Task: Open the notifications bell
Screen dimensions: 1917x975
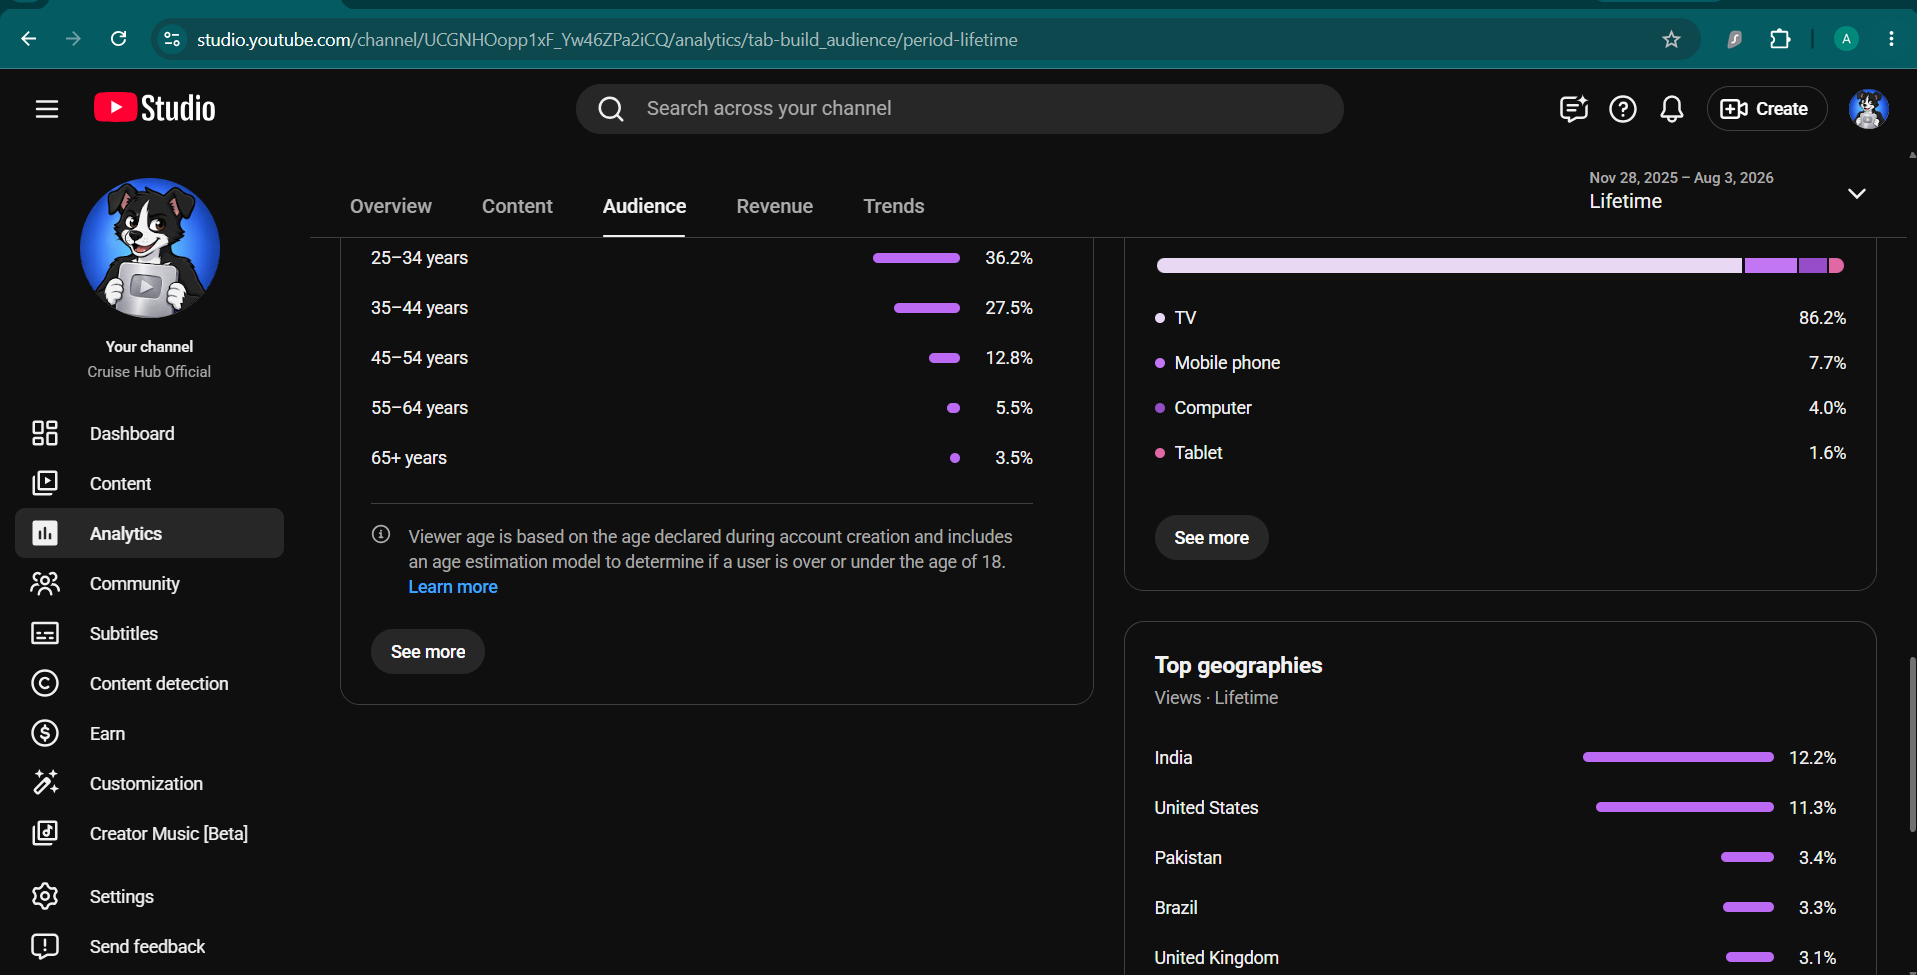Action: point(1672,109)
